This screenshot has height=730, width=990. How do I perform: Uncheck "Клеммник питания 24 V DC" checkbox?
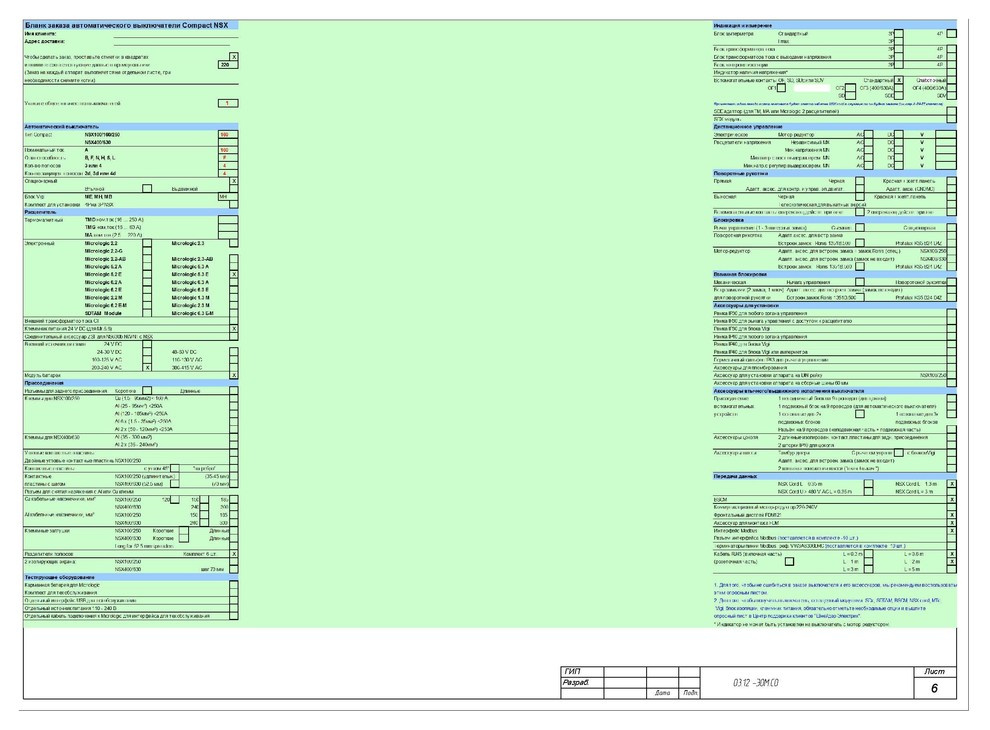(x=234, y=329)
